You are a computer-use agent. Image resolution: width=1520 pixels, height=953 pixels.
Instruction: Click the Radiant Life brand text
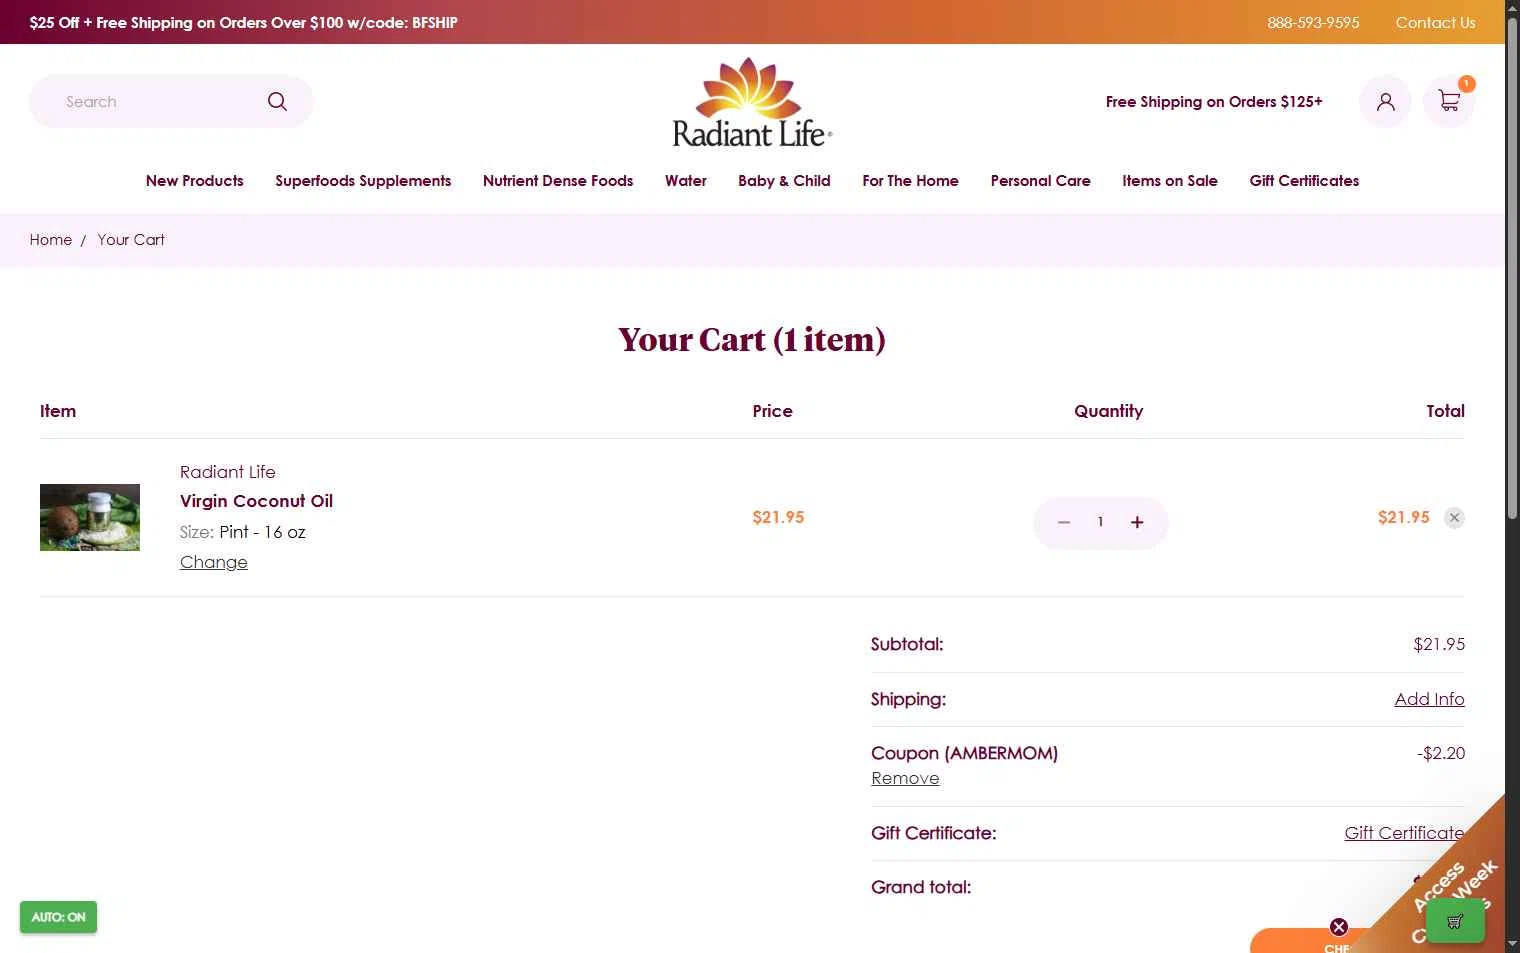[228, 472]
